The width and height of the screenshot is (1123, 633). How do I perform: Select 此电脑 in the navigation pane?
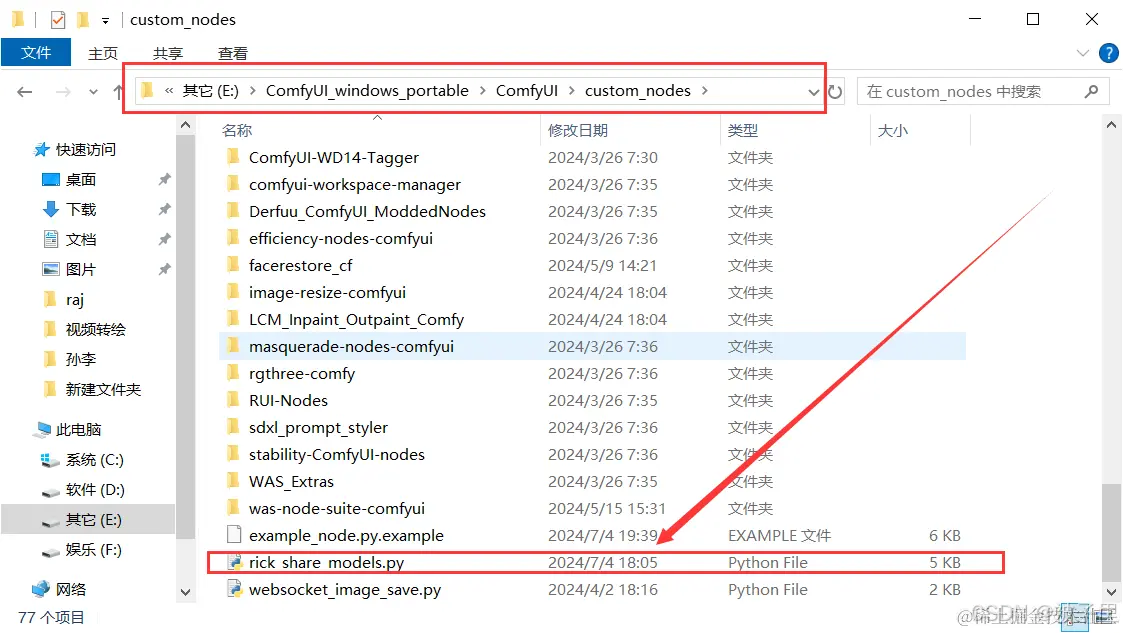tap(78, 430)
